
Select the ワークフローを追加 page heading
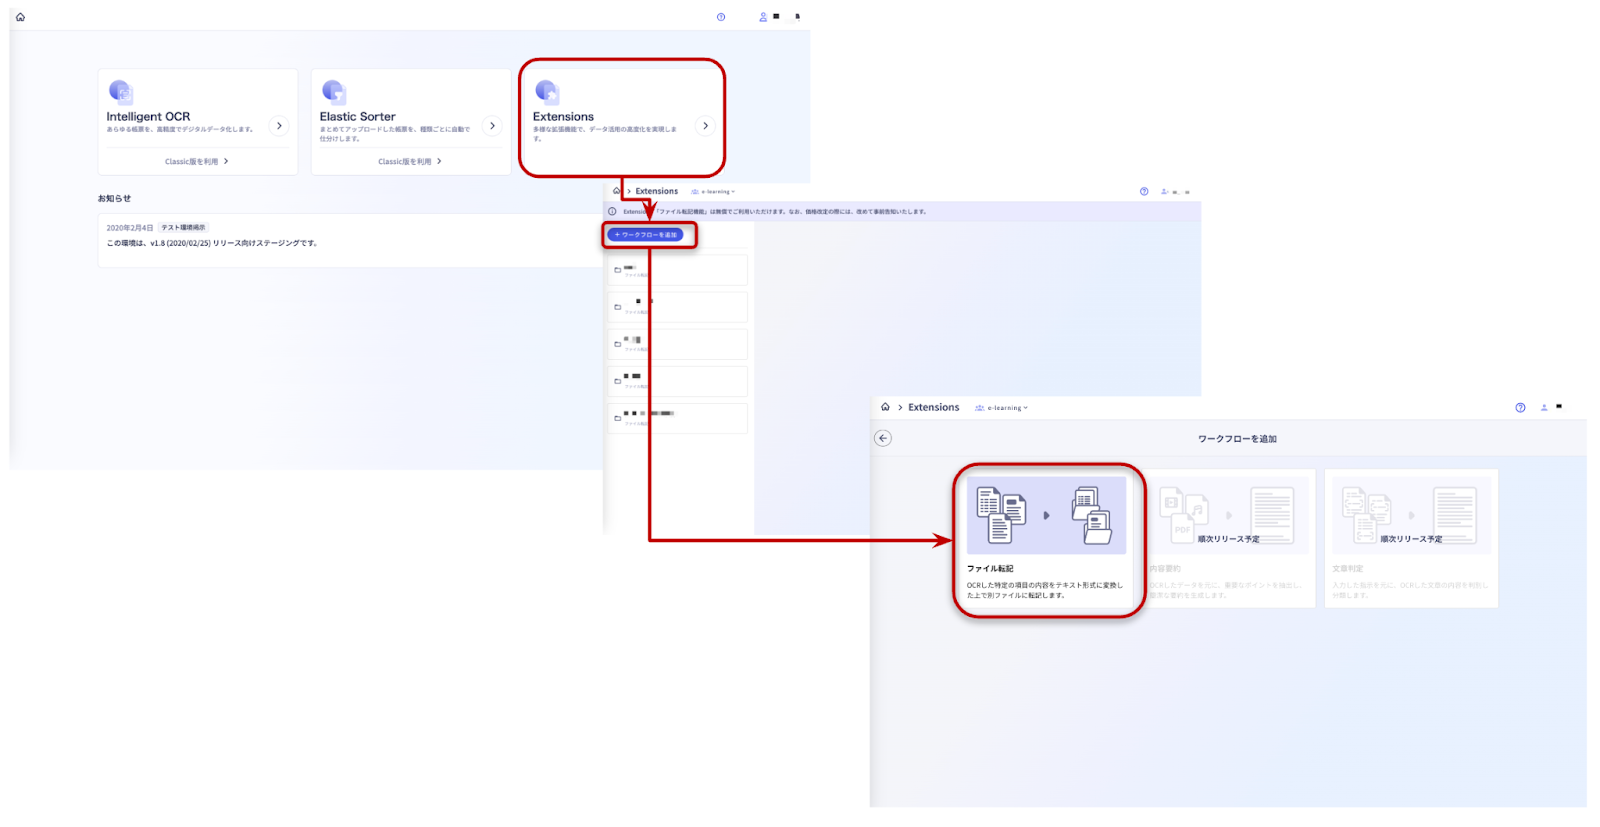coord(1237,439)
